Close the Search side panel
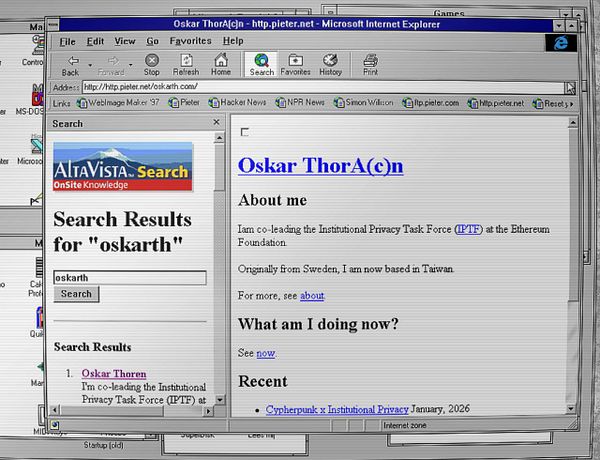This screenshot has width=600, height=460. click(x=216, y=122)
